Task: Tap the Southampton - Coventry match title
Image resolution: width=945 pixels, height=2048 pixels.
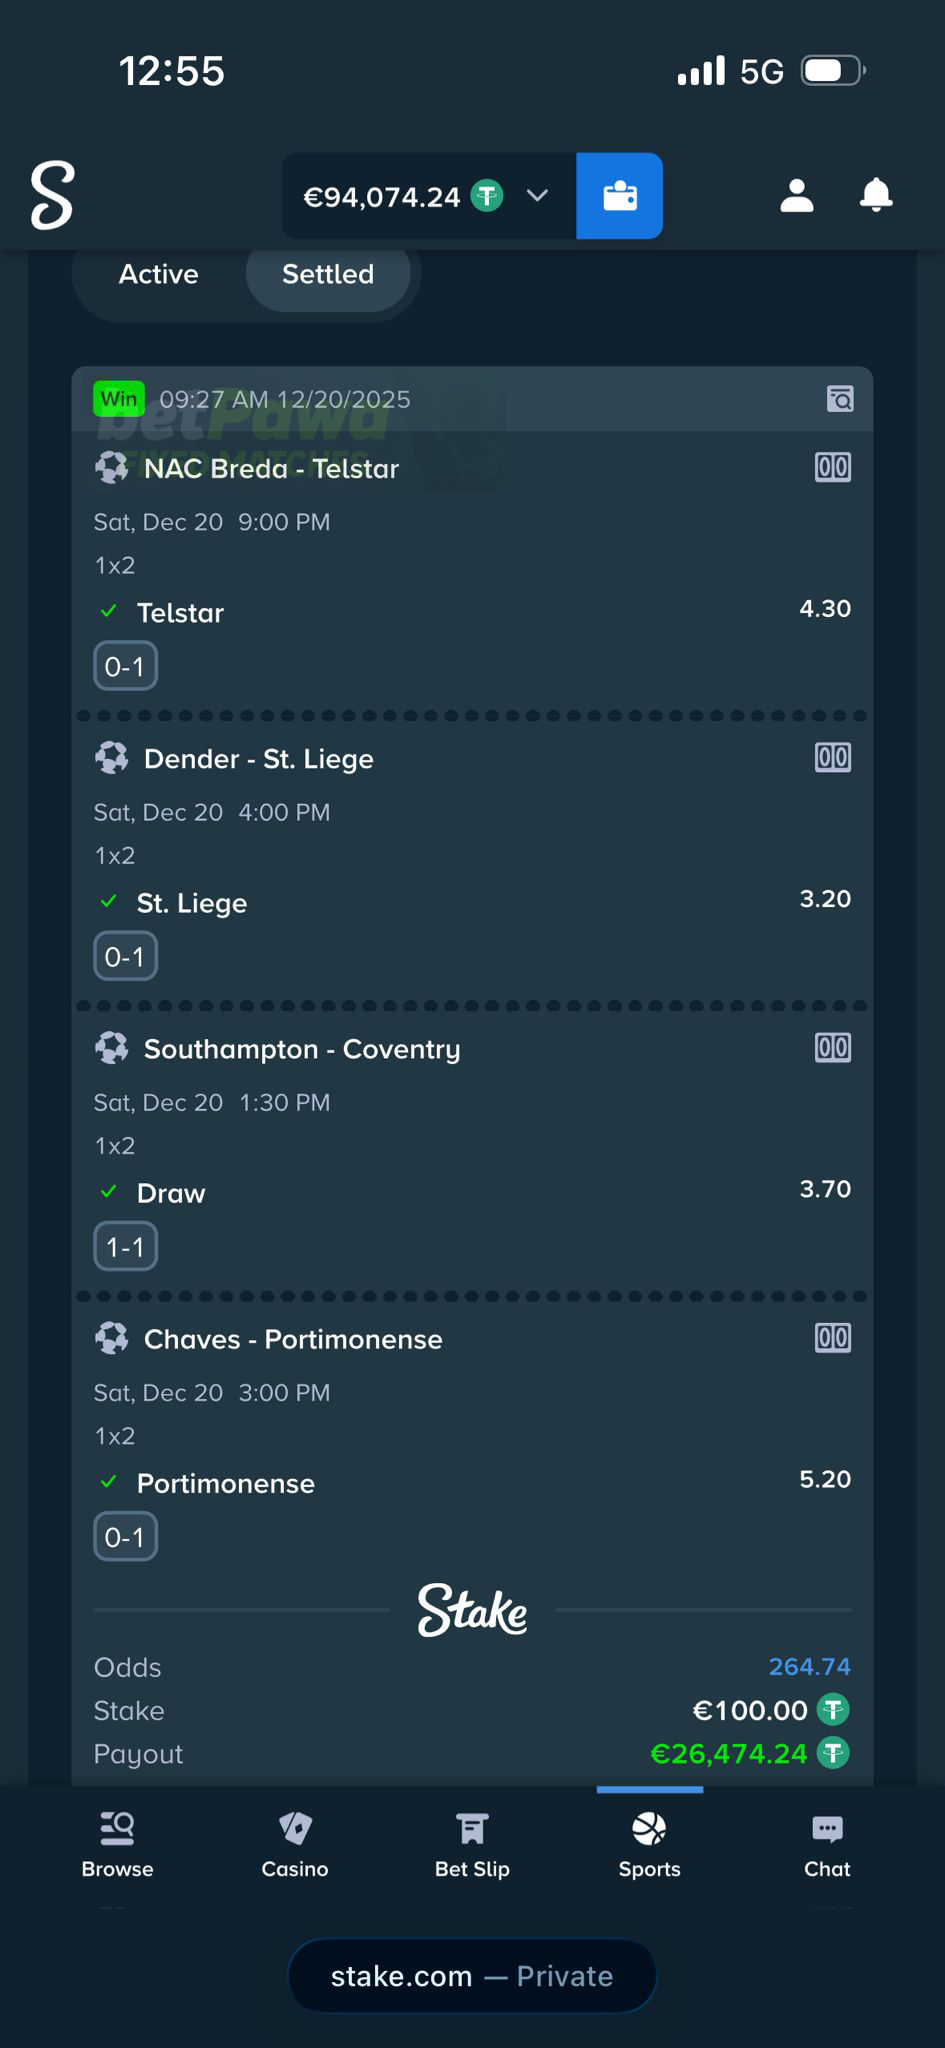Action: pos(302,1049)
